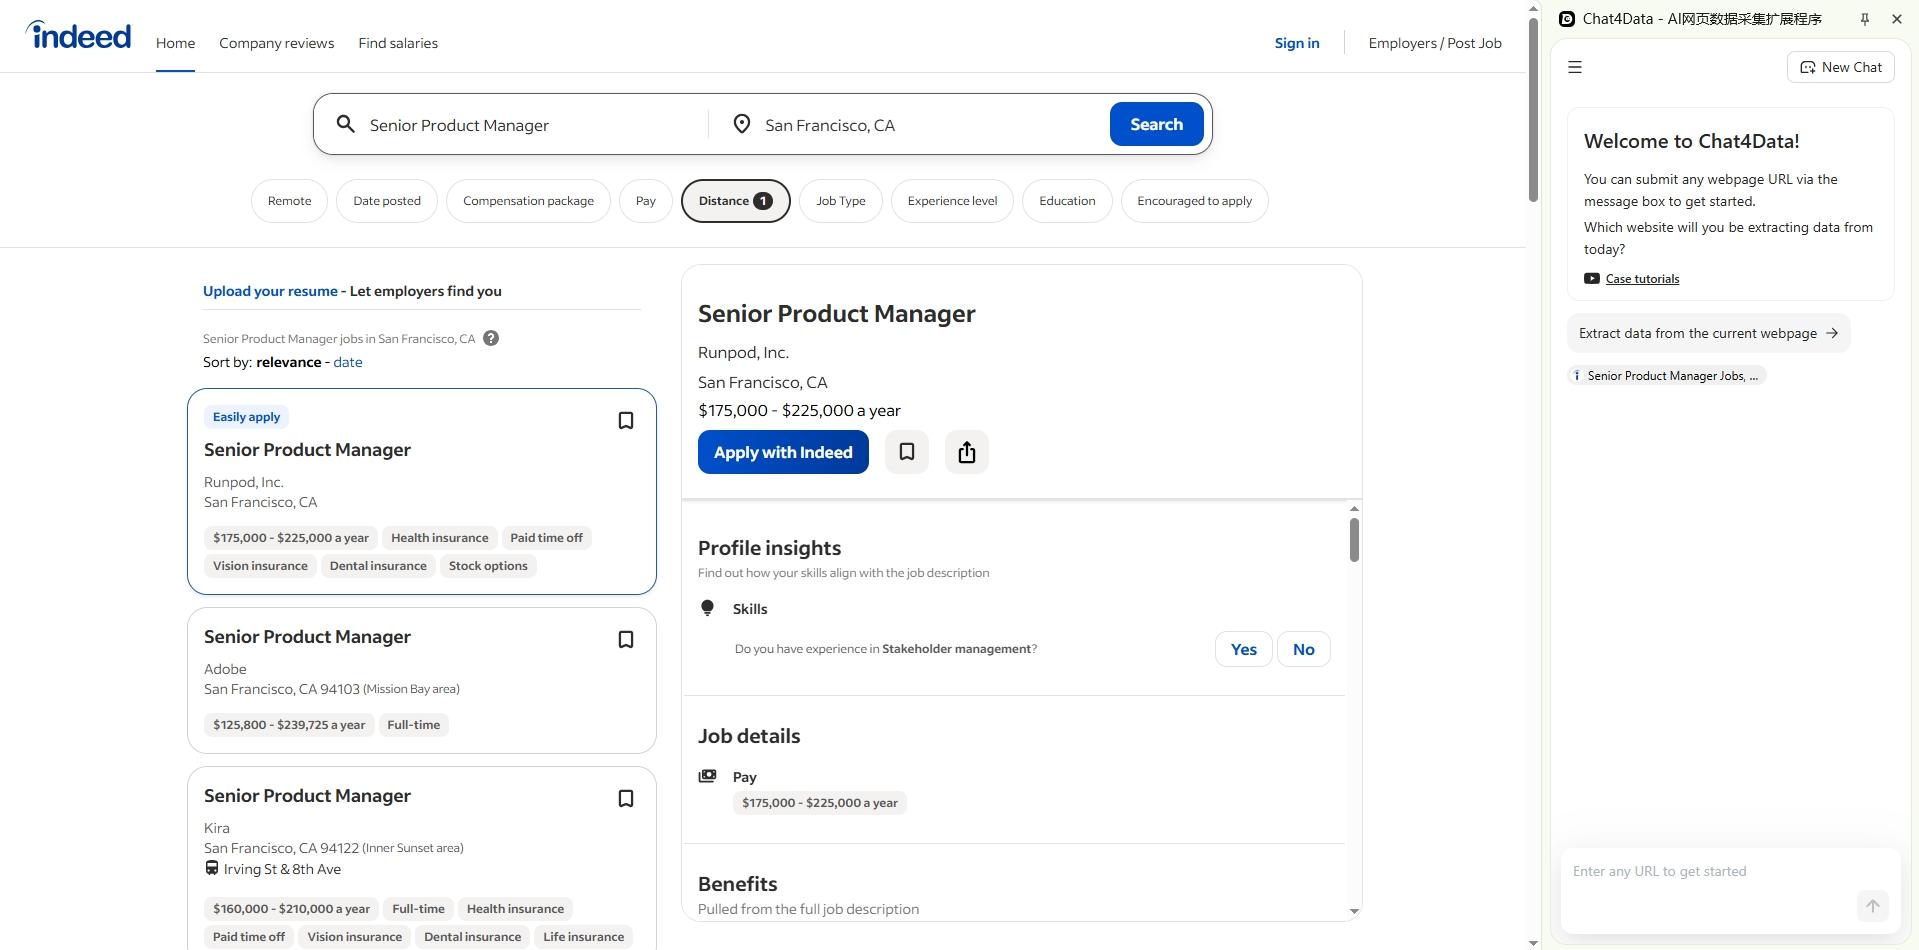
Task: Pin the Chat4Data side panel
Action: pyautogui.click(x=1864, y=19)
